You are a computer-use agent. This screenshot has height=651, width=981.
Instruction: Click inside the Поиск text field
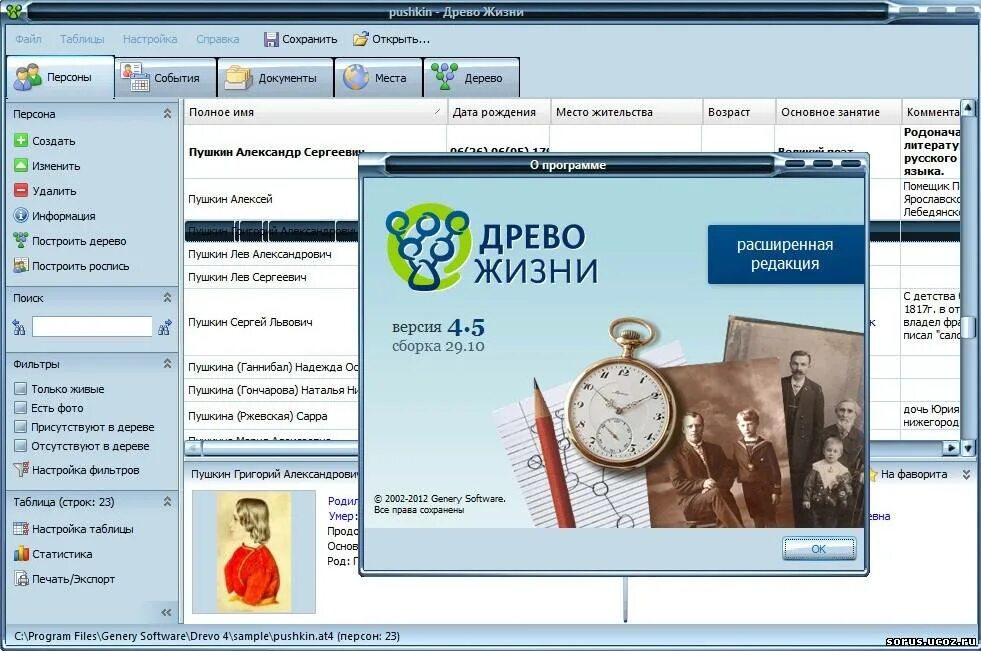92,326
